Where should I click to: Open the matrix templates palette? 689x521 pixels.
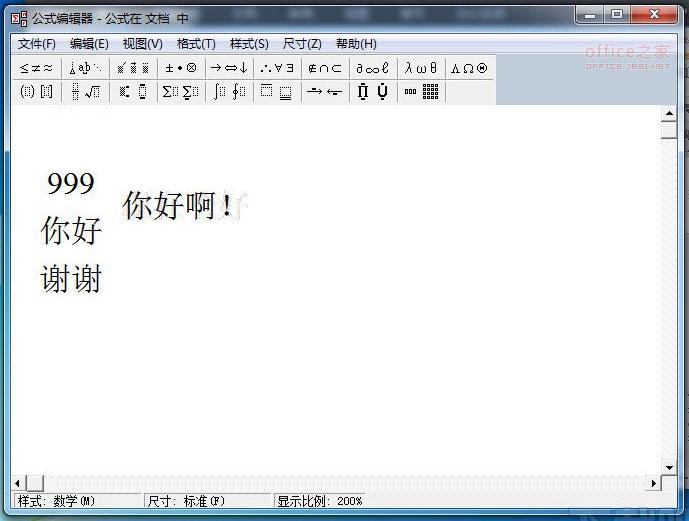tap(421, 91)
